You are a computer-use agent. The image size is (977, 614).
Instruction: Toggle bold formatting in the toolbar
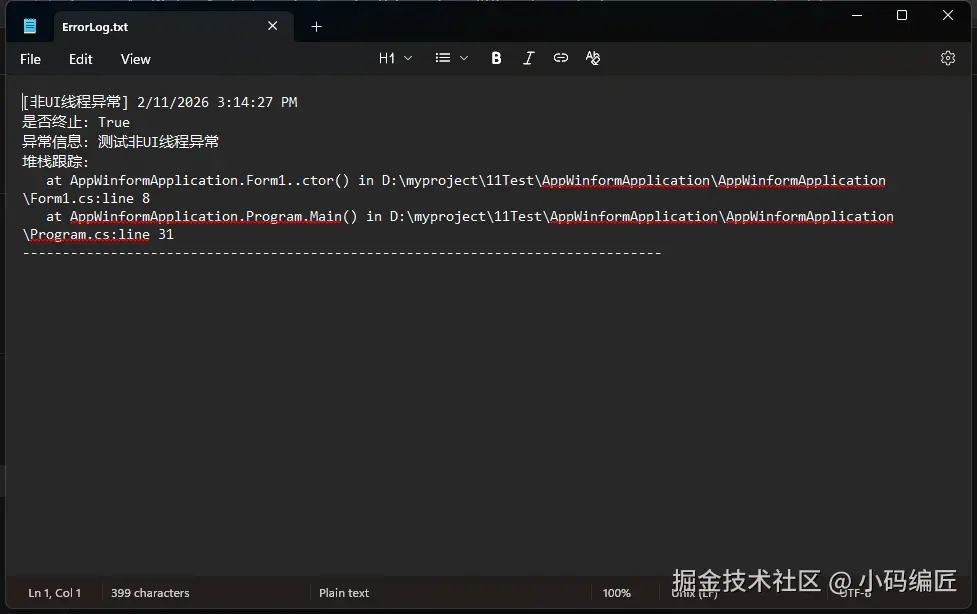(496, 58)
